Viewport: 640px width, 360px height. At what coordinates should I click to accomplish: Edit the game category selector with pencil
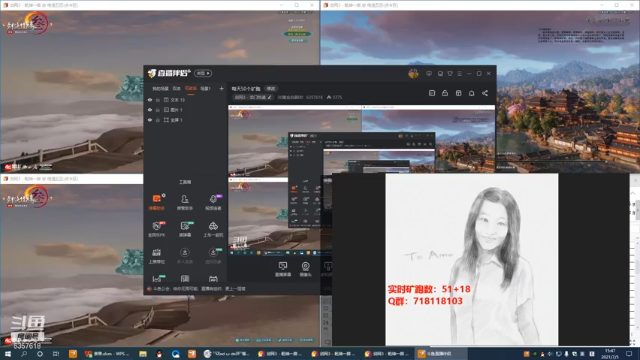click(x=253, y=97)
